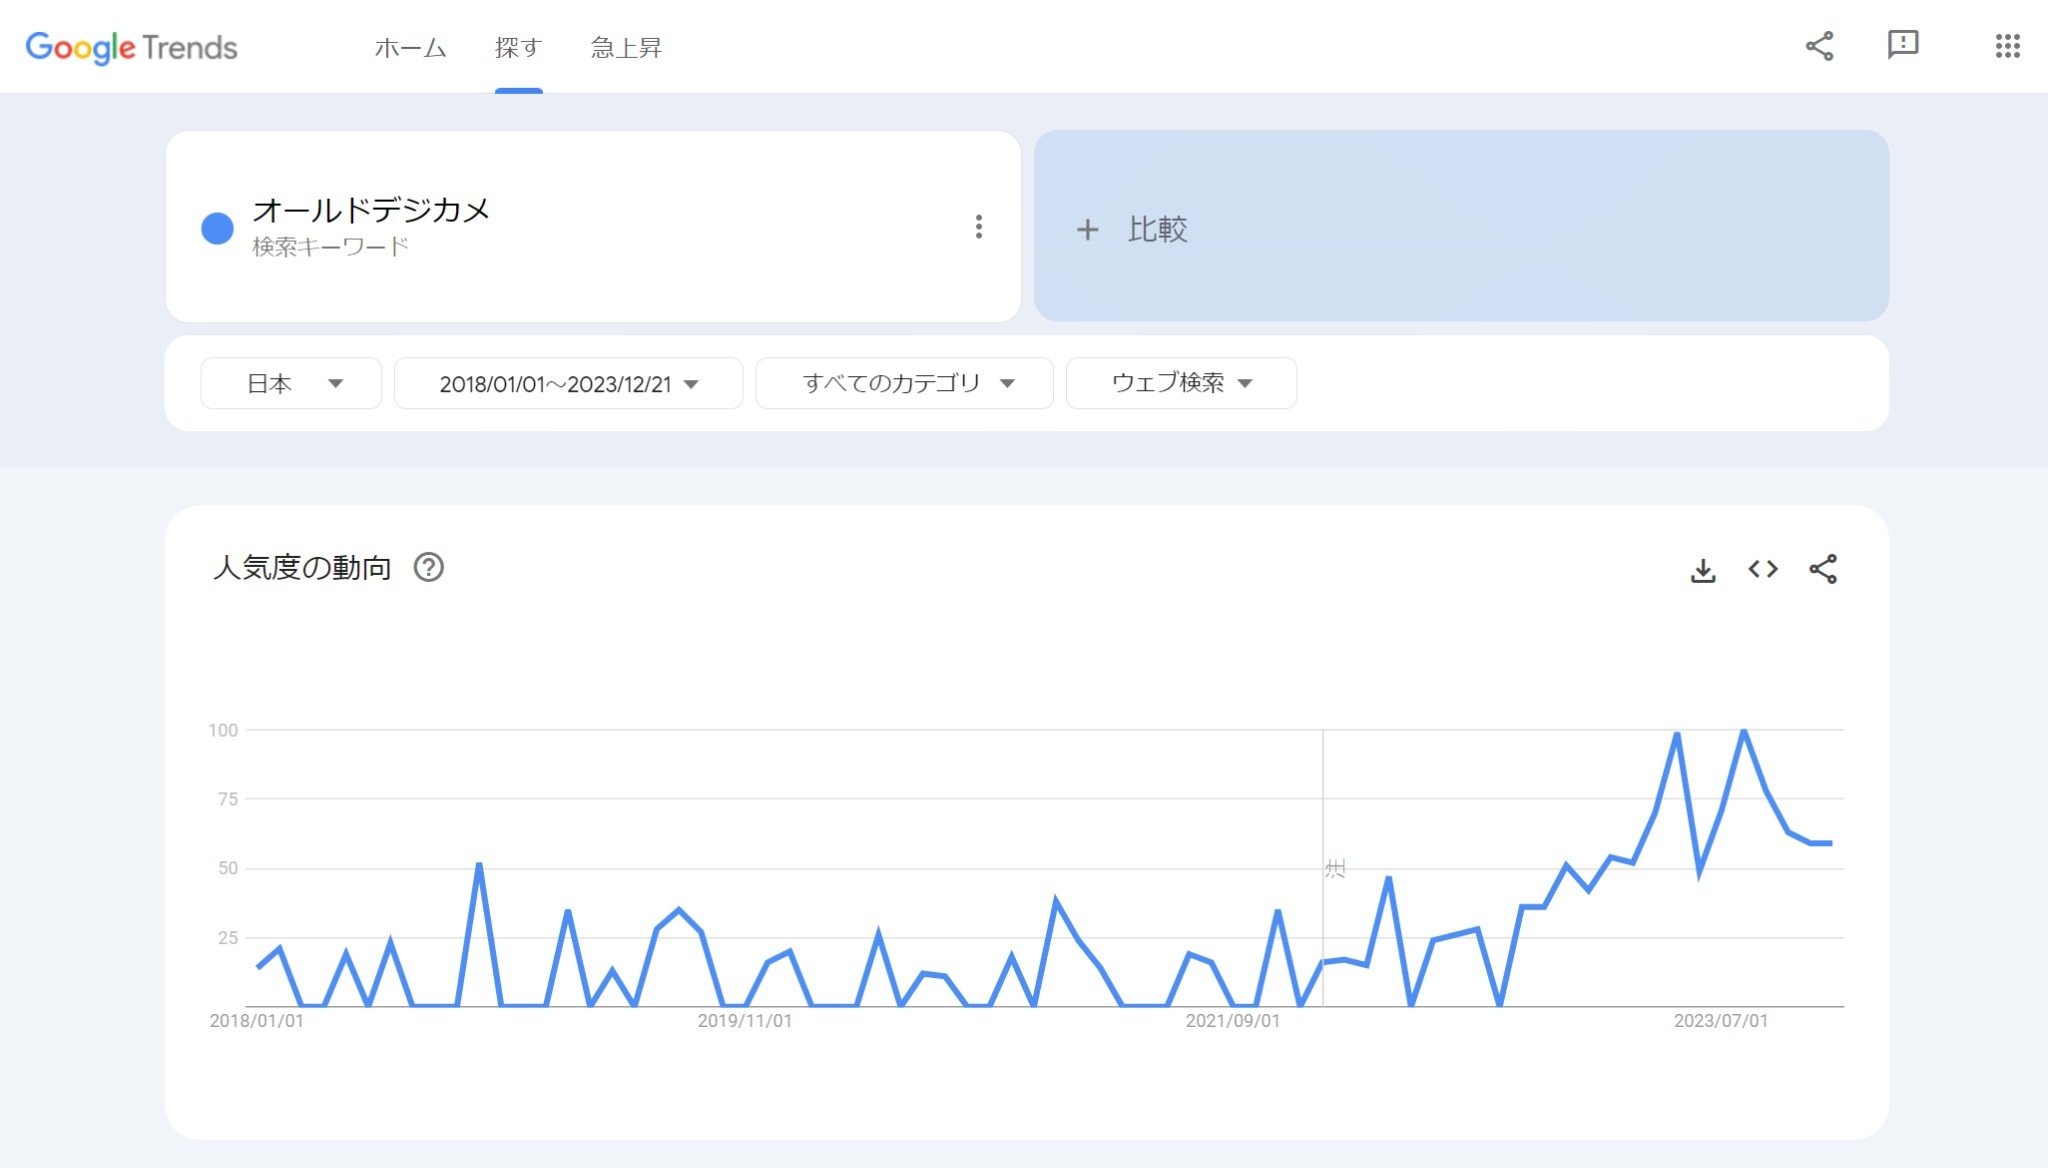Go to the ホーム tab

(410, 47)
